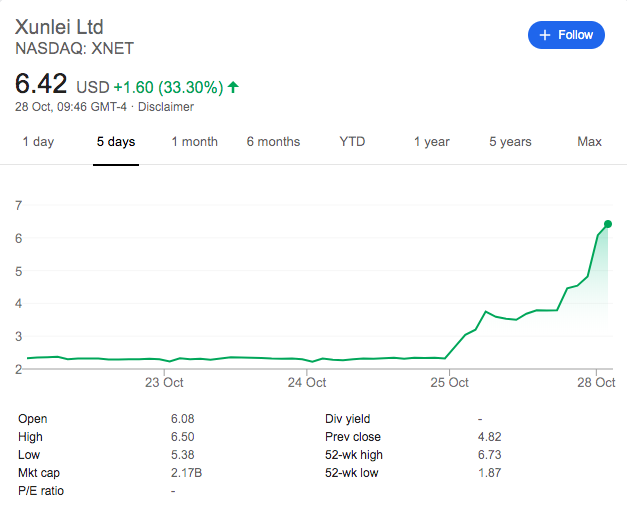Switch to YTD range
Screen dimensions: 627x509
click(x=352, y=142)
